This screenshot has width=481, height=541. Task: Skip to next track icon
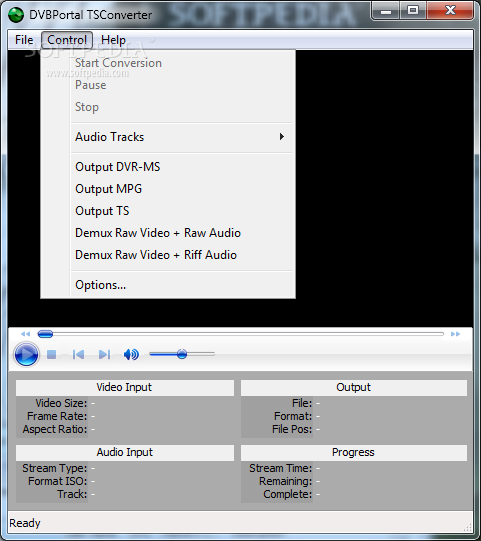click(104, 354)
